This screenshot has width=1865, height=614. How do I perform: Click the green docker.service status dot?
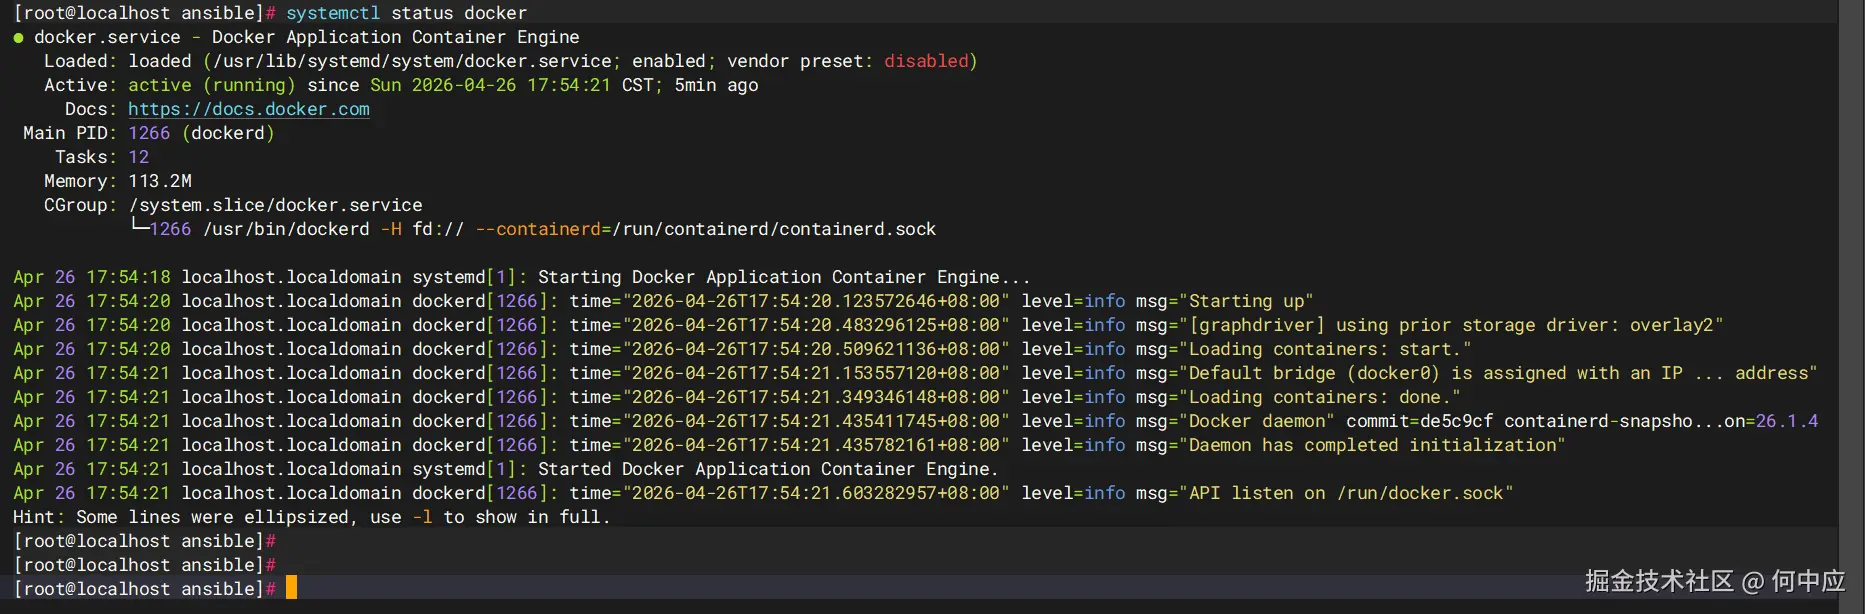coord(18,38)
